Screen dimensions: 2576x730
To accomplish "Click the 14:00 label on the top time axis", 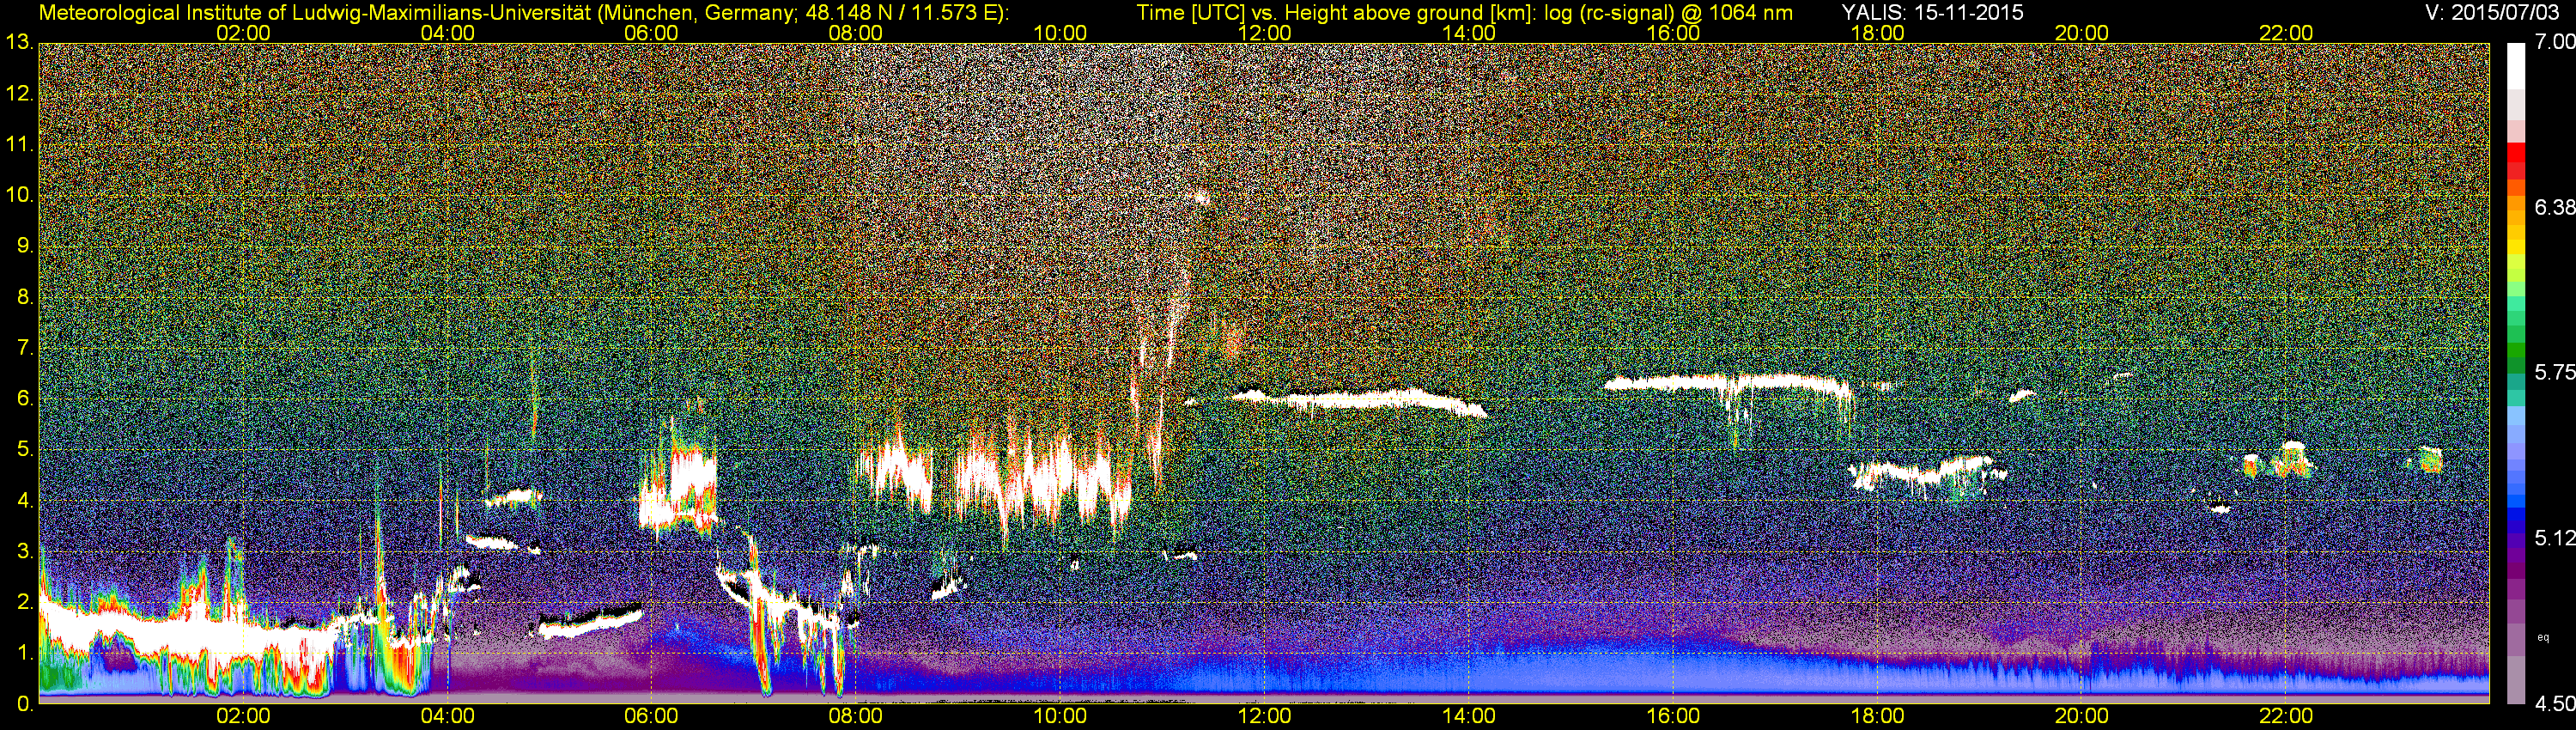I will click(1469, 33).
